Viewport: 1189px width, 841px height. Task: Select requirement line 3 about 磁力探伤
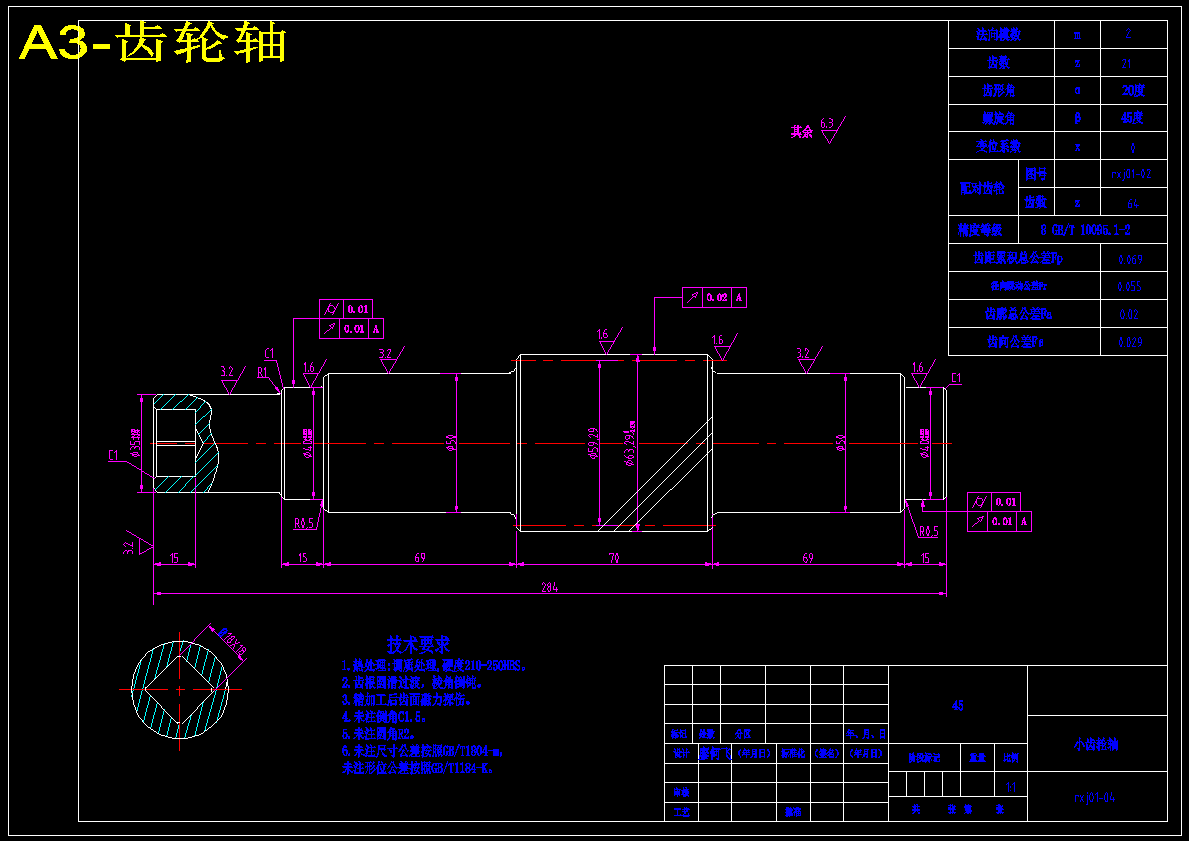coord(406,700)
